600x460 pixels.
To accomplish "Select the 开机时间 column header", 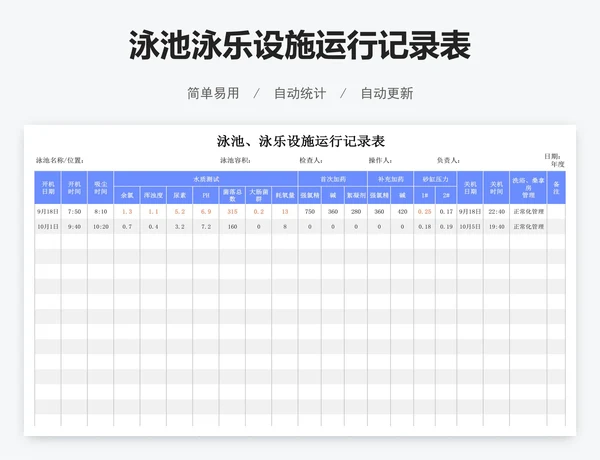I will [x=74, y=188].
